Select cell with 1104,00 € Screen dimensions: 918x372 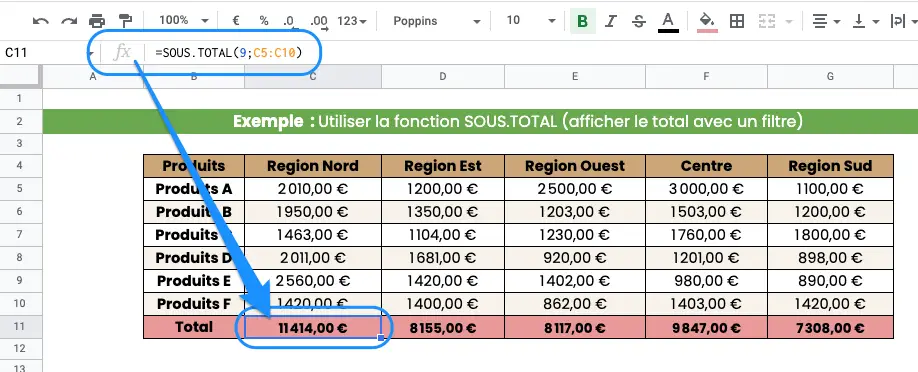pos(443,235)
